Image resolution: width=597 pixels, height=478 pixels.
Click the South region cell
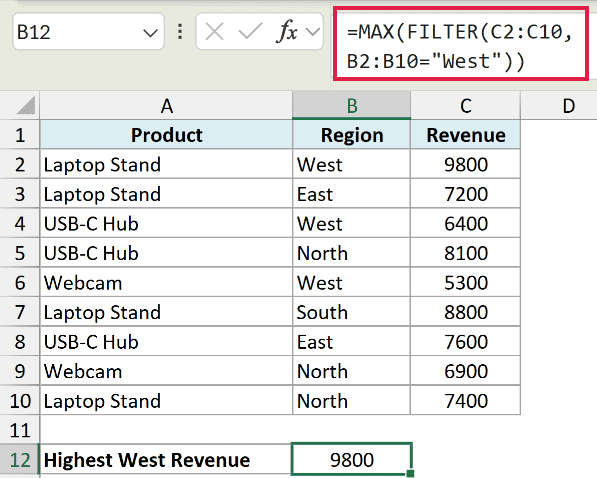point(351,312)
